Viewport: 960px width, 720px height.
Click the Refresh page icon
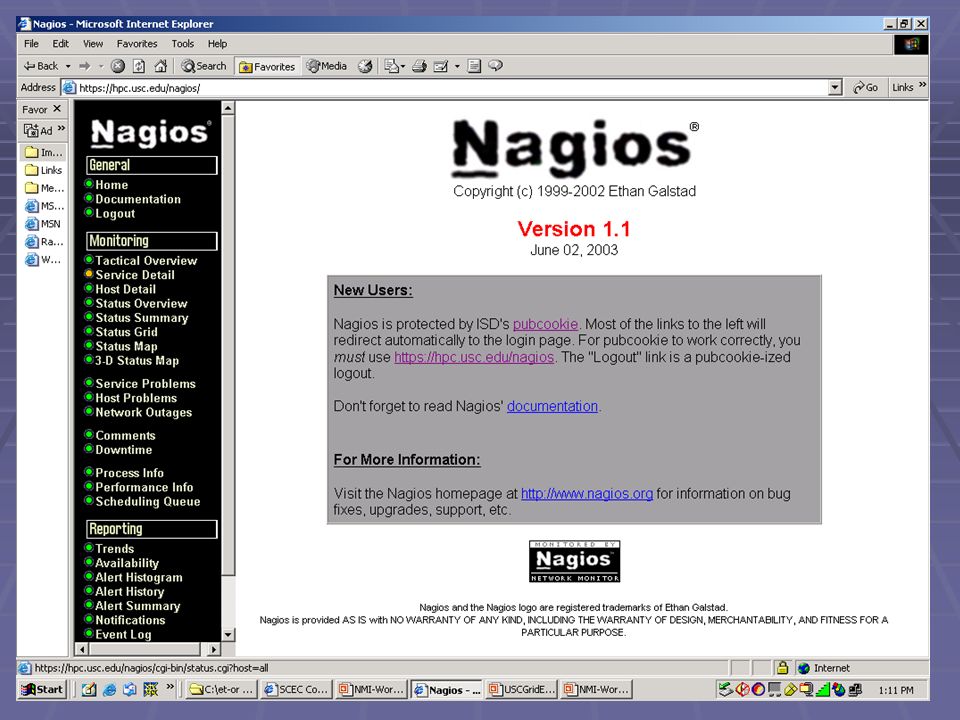click(139, 66)
